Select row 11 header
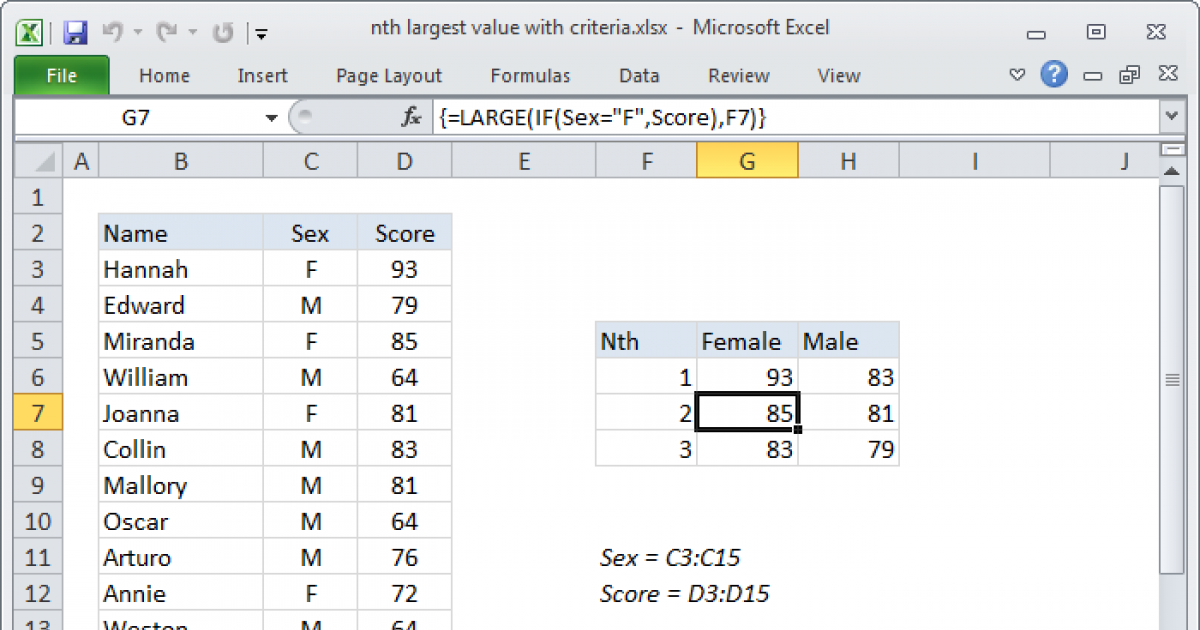This screenshot has width=1200, height=630. 39,558
